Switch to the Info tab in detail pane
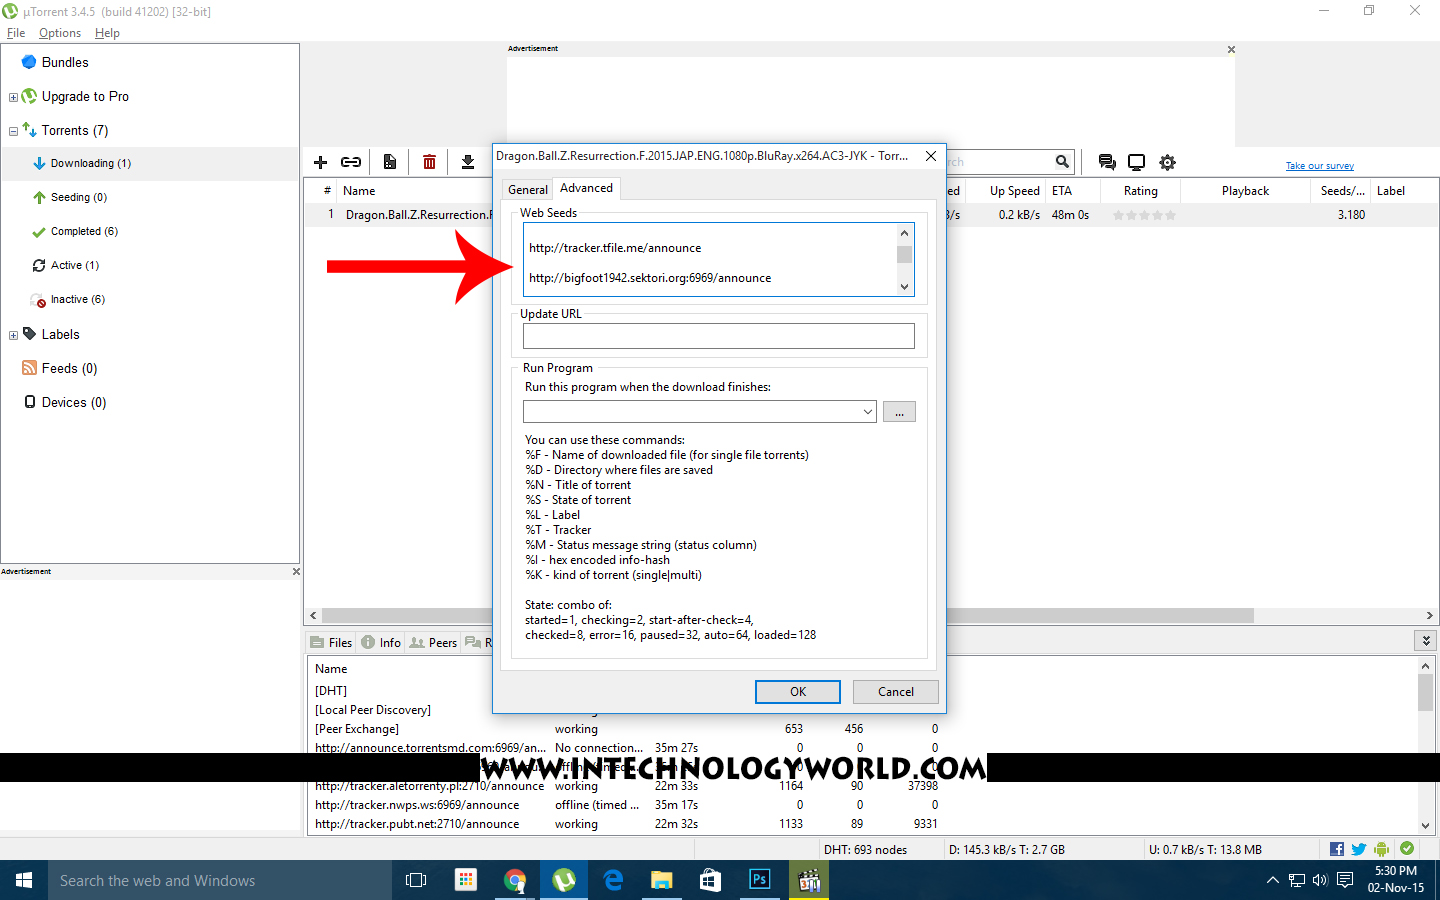This screenshot has width=1440, height=900. (x=381, y=642)
